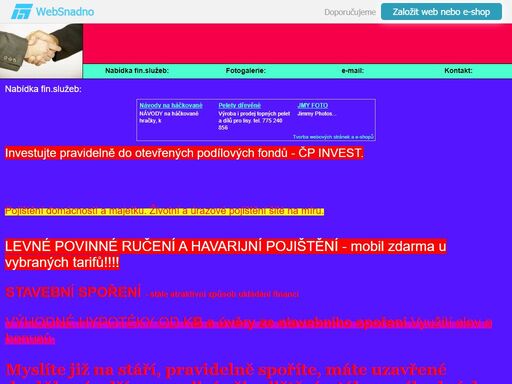Click the STAVEBNÍ SPOŘENÍ heading
Viewport: 512px width, 384px height.
(73, 292)
